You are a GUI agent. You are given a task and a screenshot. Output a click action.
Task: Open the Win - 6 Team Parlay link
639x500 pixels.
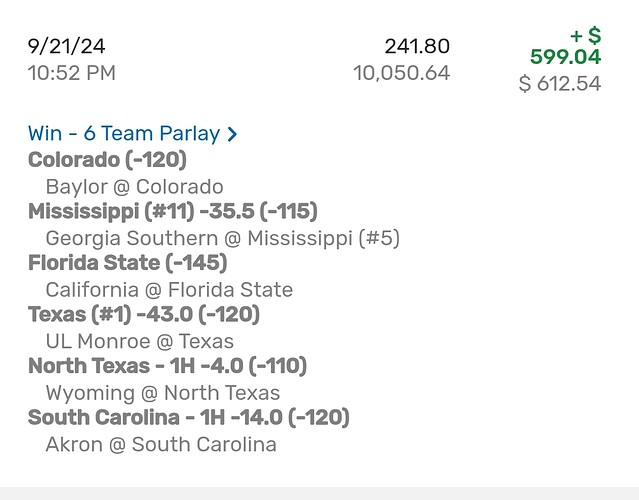coord(124,134)
